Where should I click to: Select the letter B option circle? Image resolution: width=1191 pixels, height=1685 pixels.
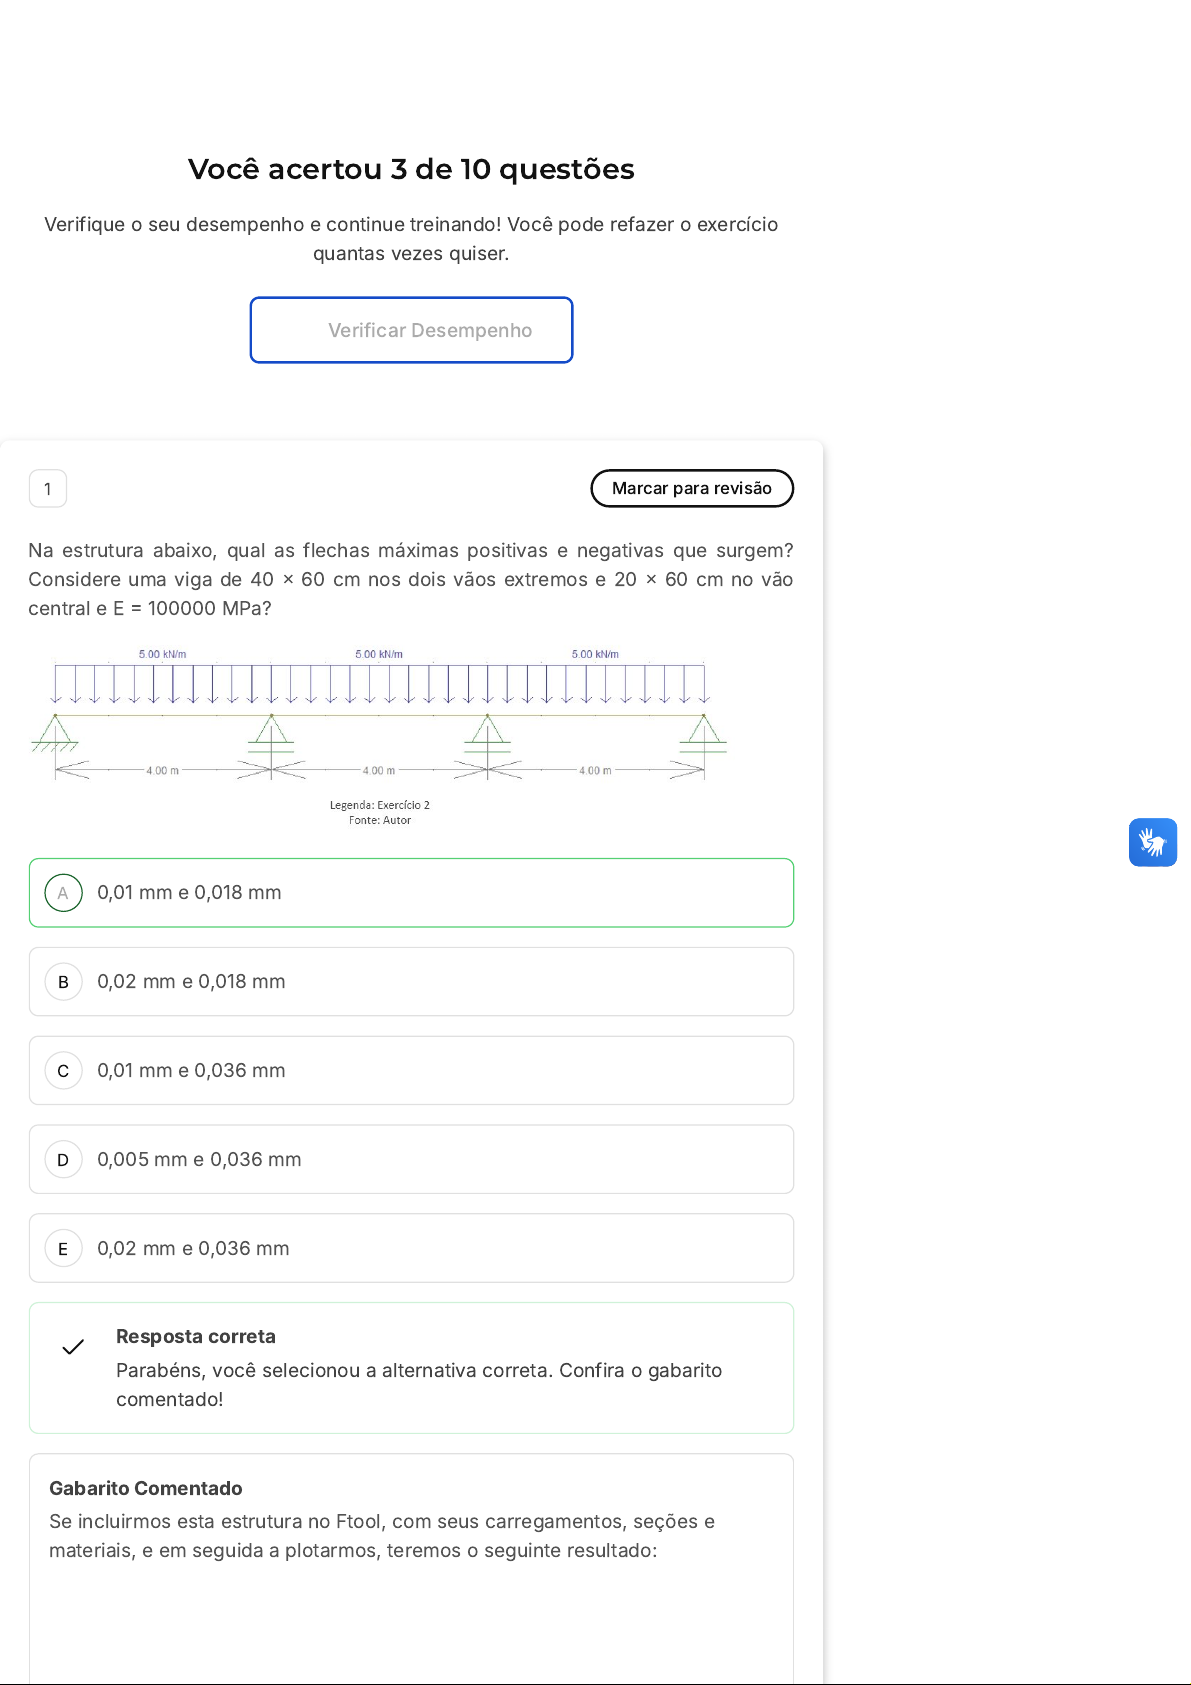pyautogui.click(x=63, y=982)
